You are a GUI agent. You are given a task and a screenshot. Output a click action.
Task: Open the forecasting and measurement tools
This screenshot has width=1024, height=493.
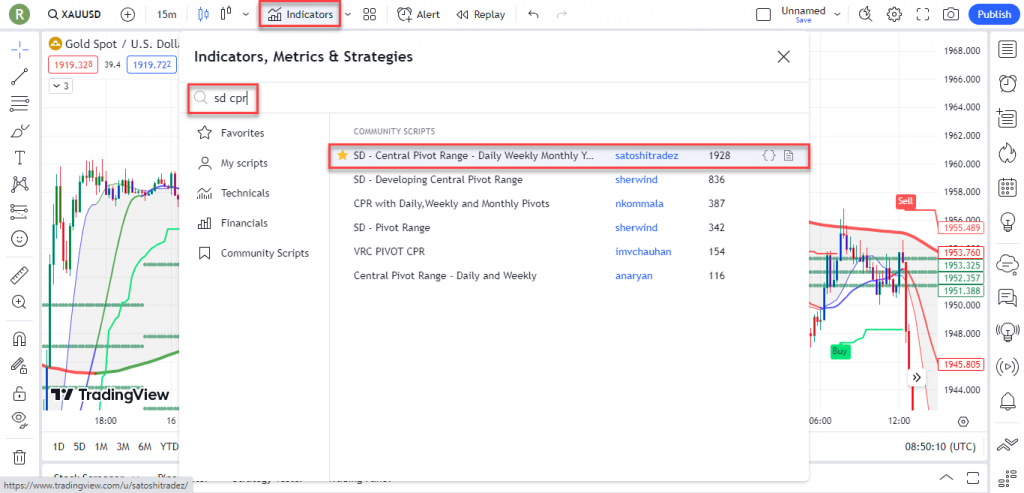20,212
